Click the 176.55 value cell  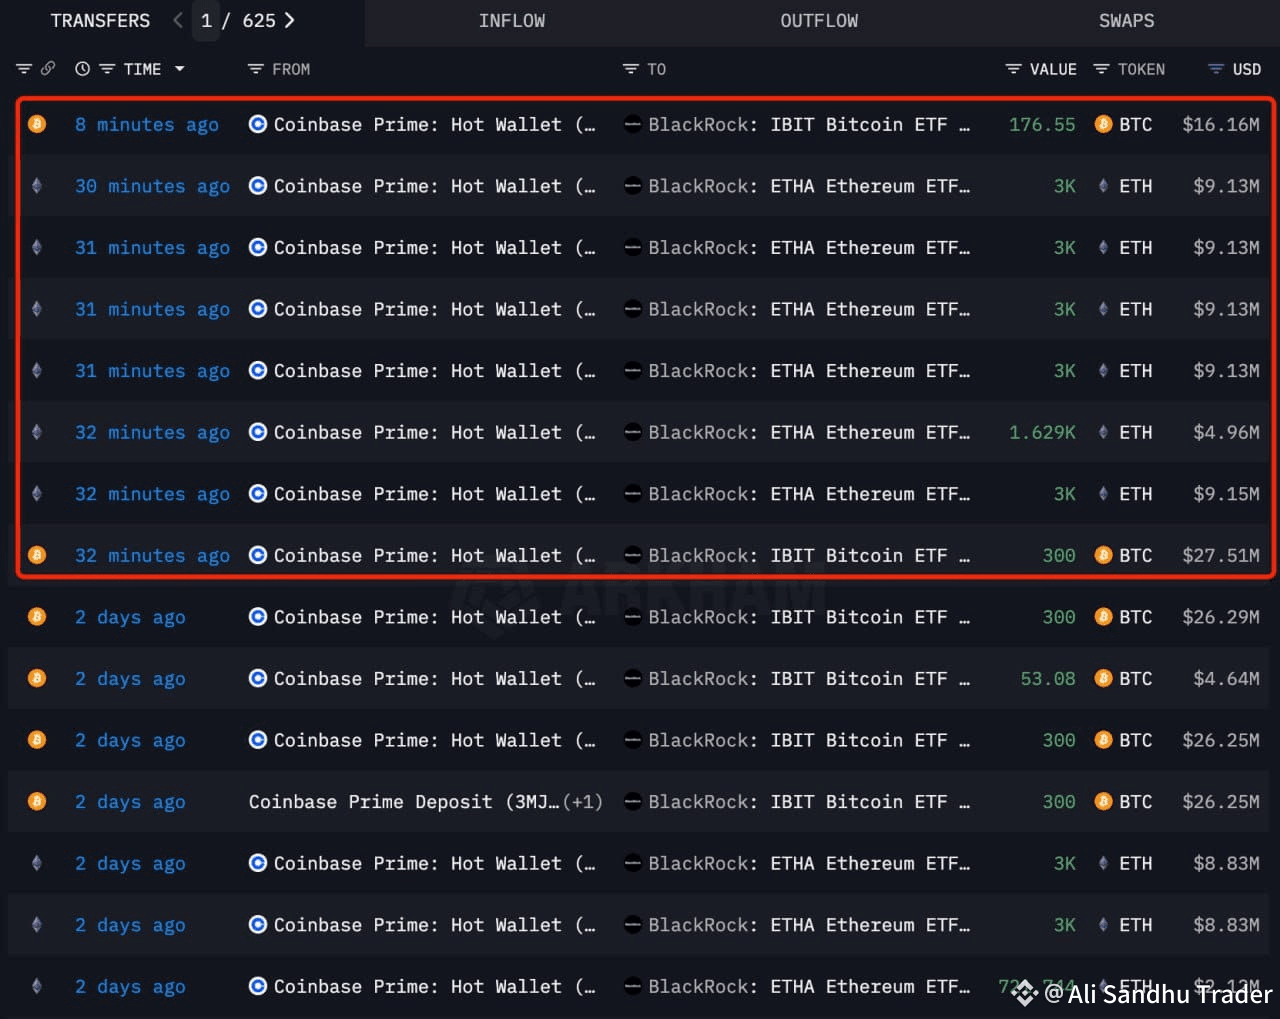(1042, 124)
